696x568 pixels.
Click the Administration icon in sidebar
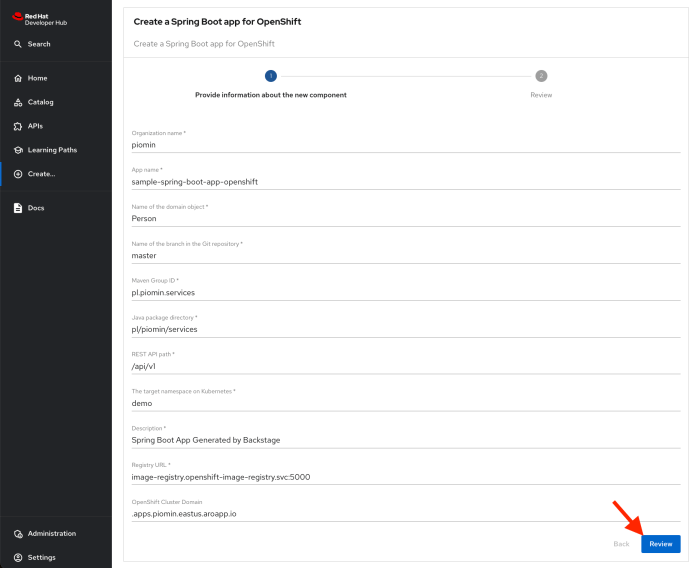tap(18, 533)
